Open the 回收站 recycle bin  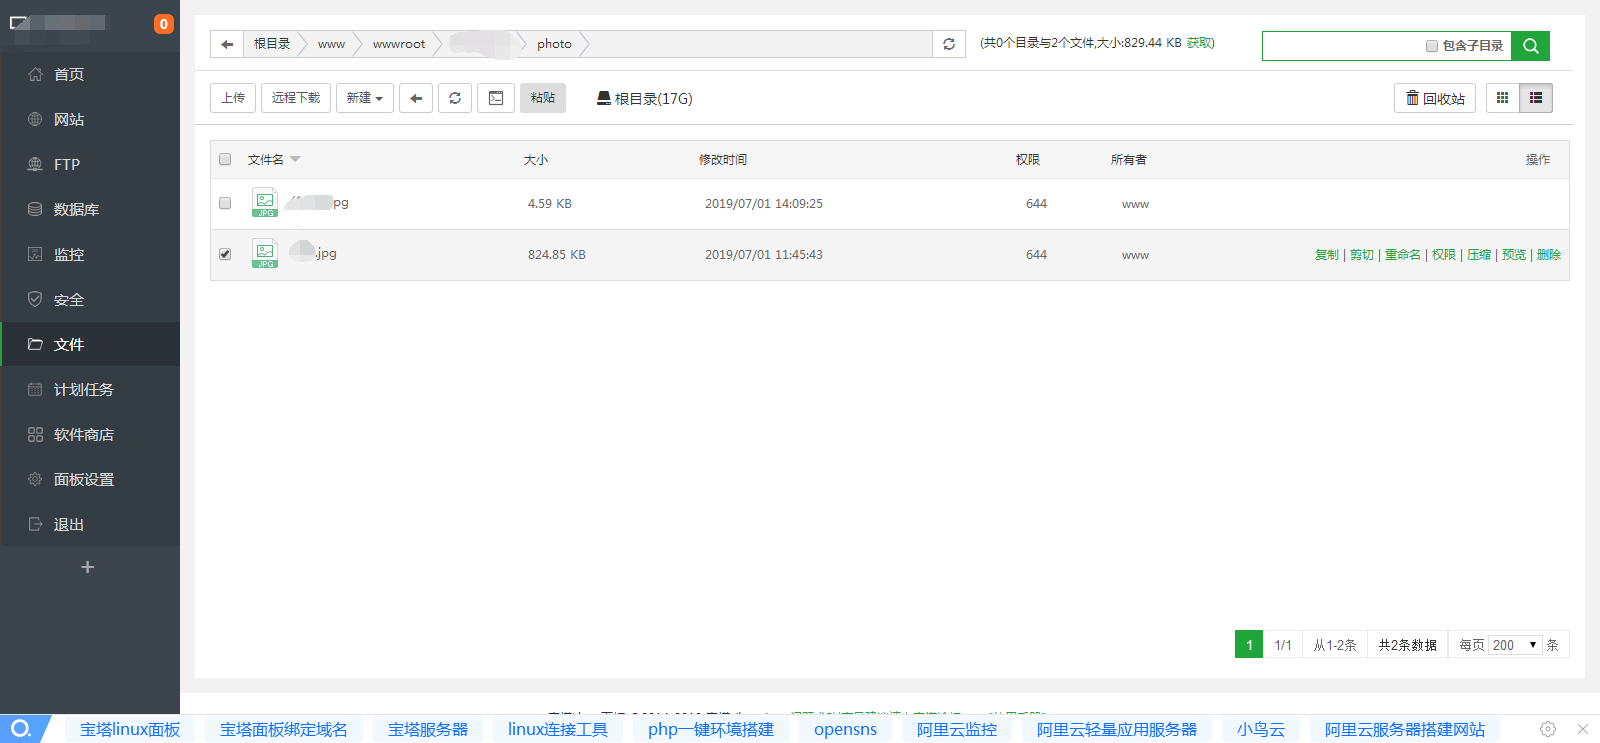pos(1435,98)
